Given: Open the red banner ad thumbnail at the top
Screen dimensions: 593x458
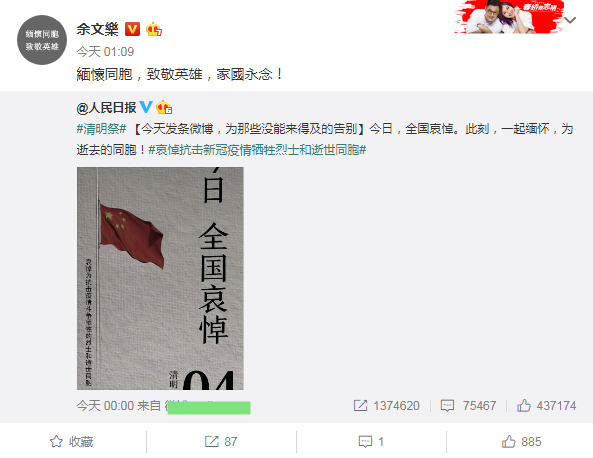Looking at the screenshot, I should 509,17.
